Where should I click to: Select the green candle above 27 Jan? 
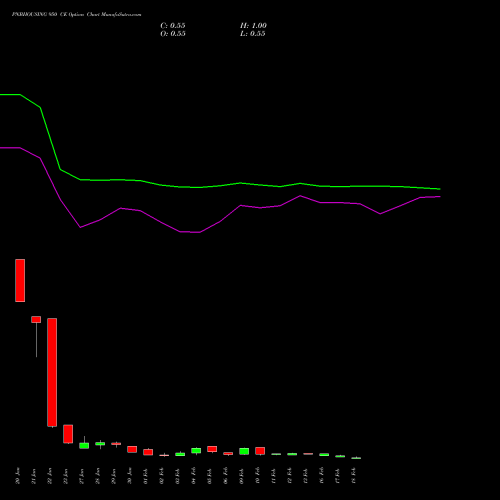pyautogui.click(x=84, y=445)
